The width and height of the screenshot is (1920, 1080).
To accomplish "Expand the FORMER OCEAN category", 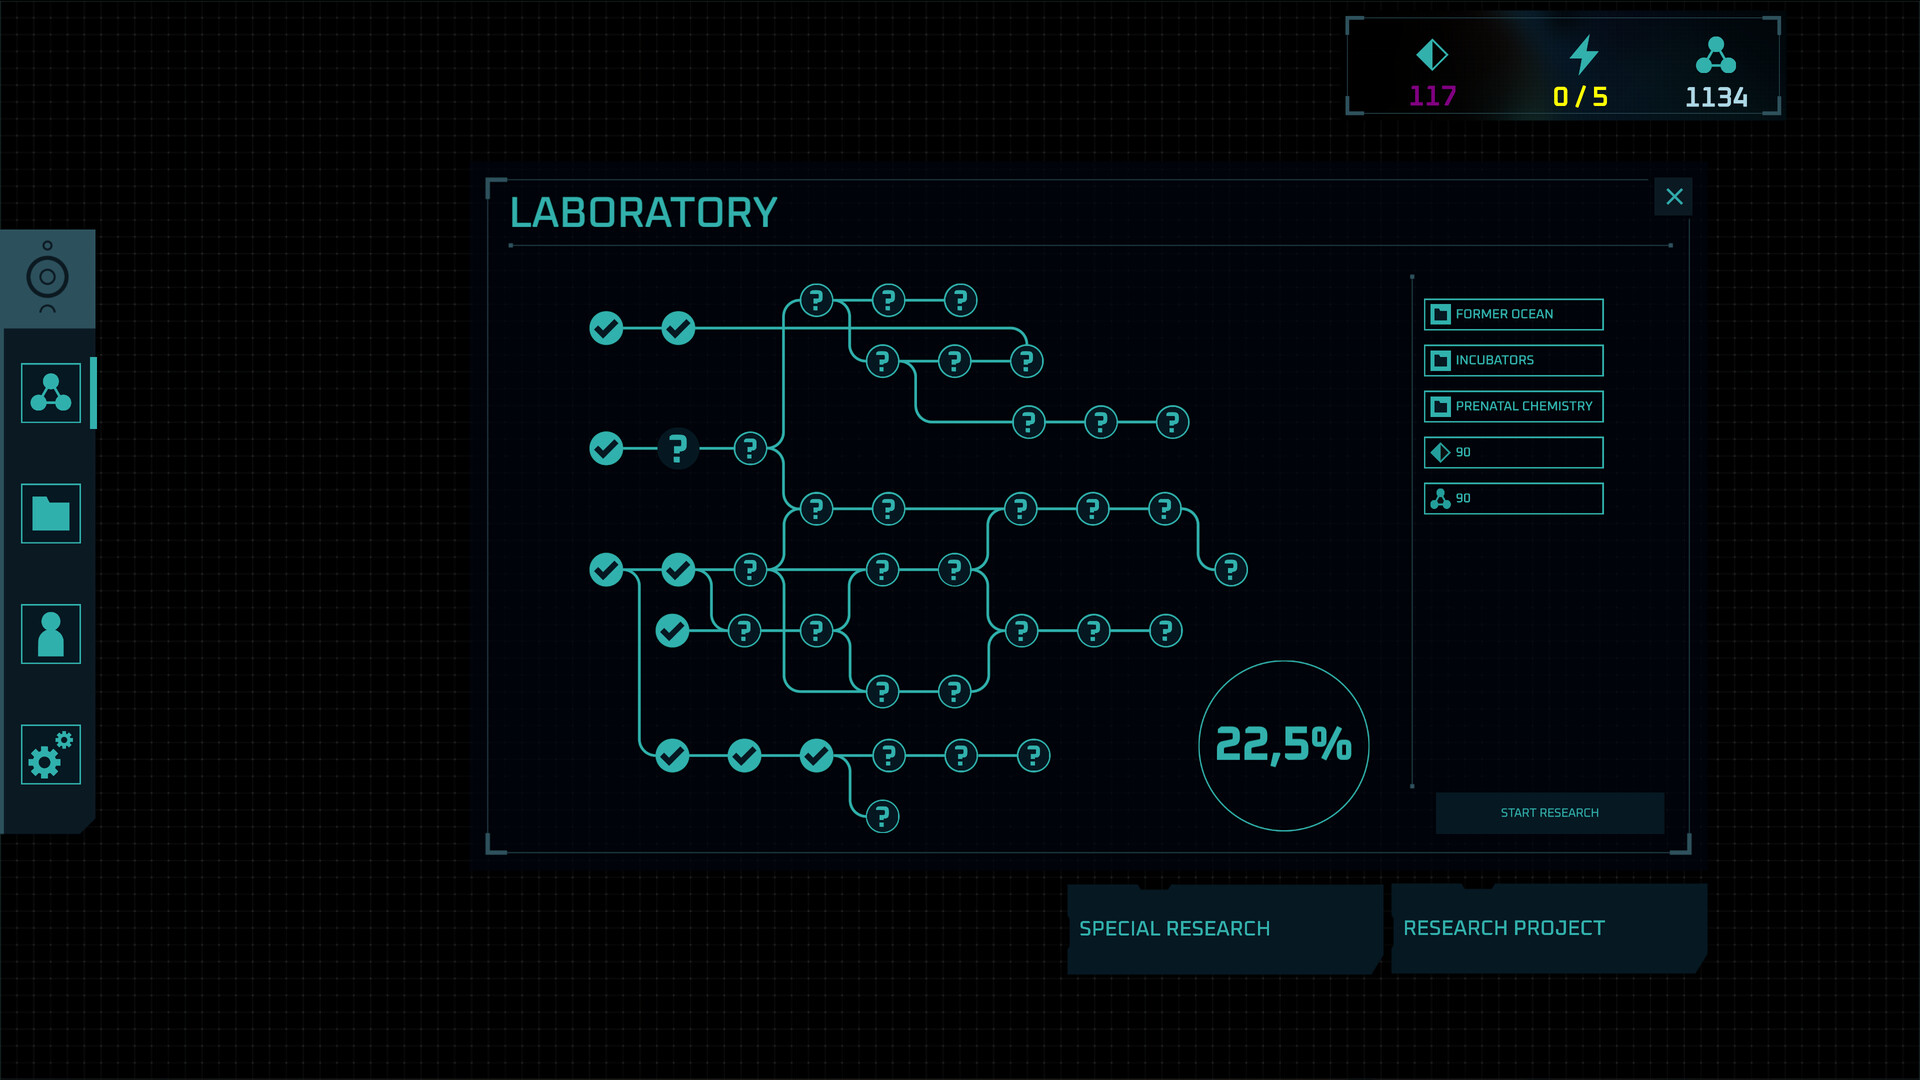I will pos(1513,314).
